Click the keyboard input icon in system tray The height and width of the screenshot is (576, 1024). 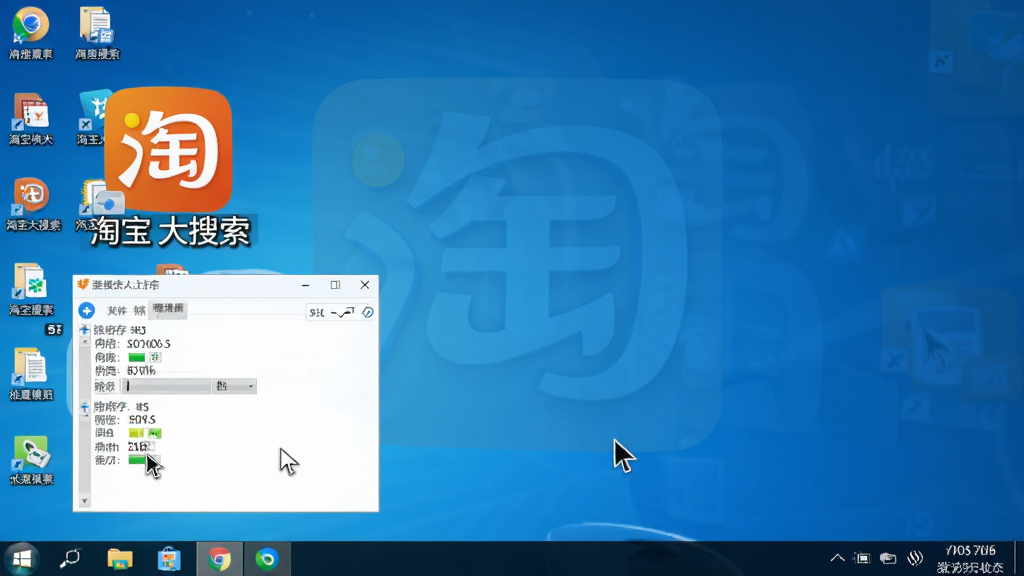tap(888, 558)
